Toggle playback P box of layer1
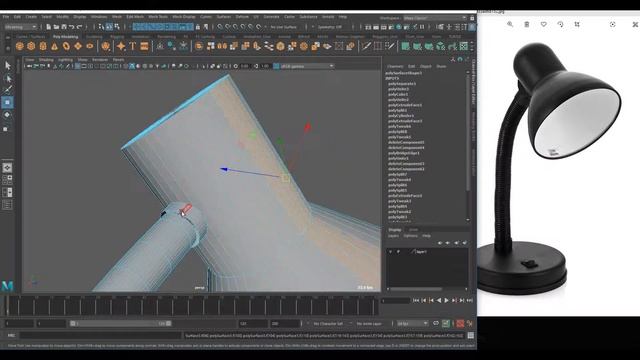The width and height of the screenshot is (640, 360). coord(398,252)
